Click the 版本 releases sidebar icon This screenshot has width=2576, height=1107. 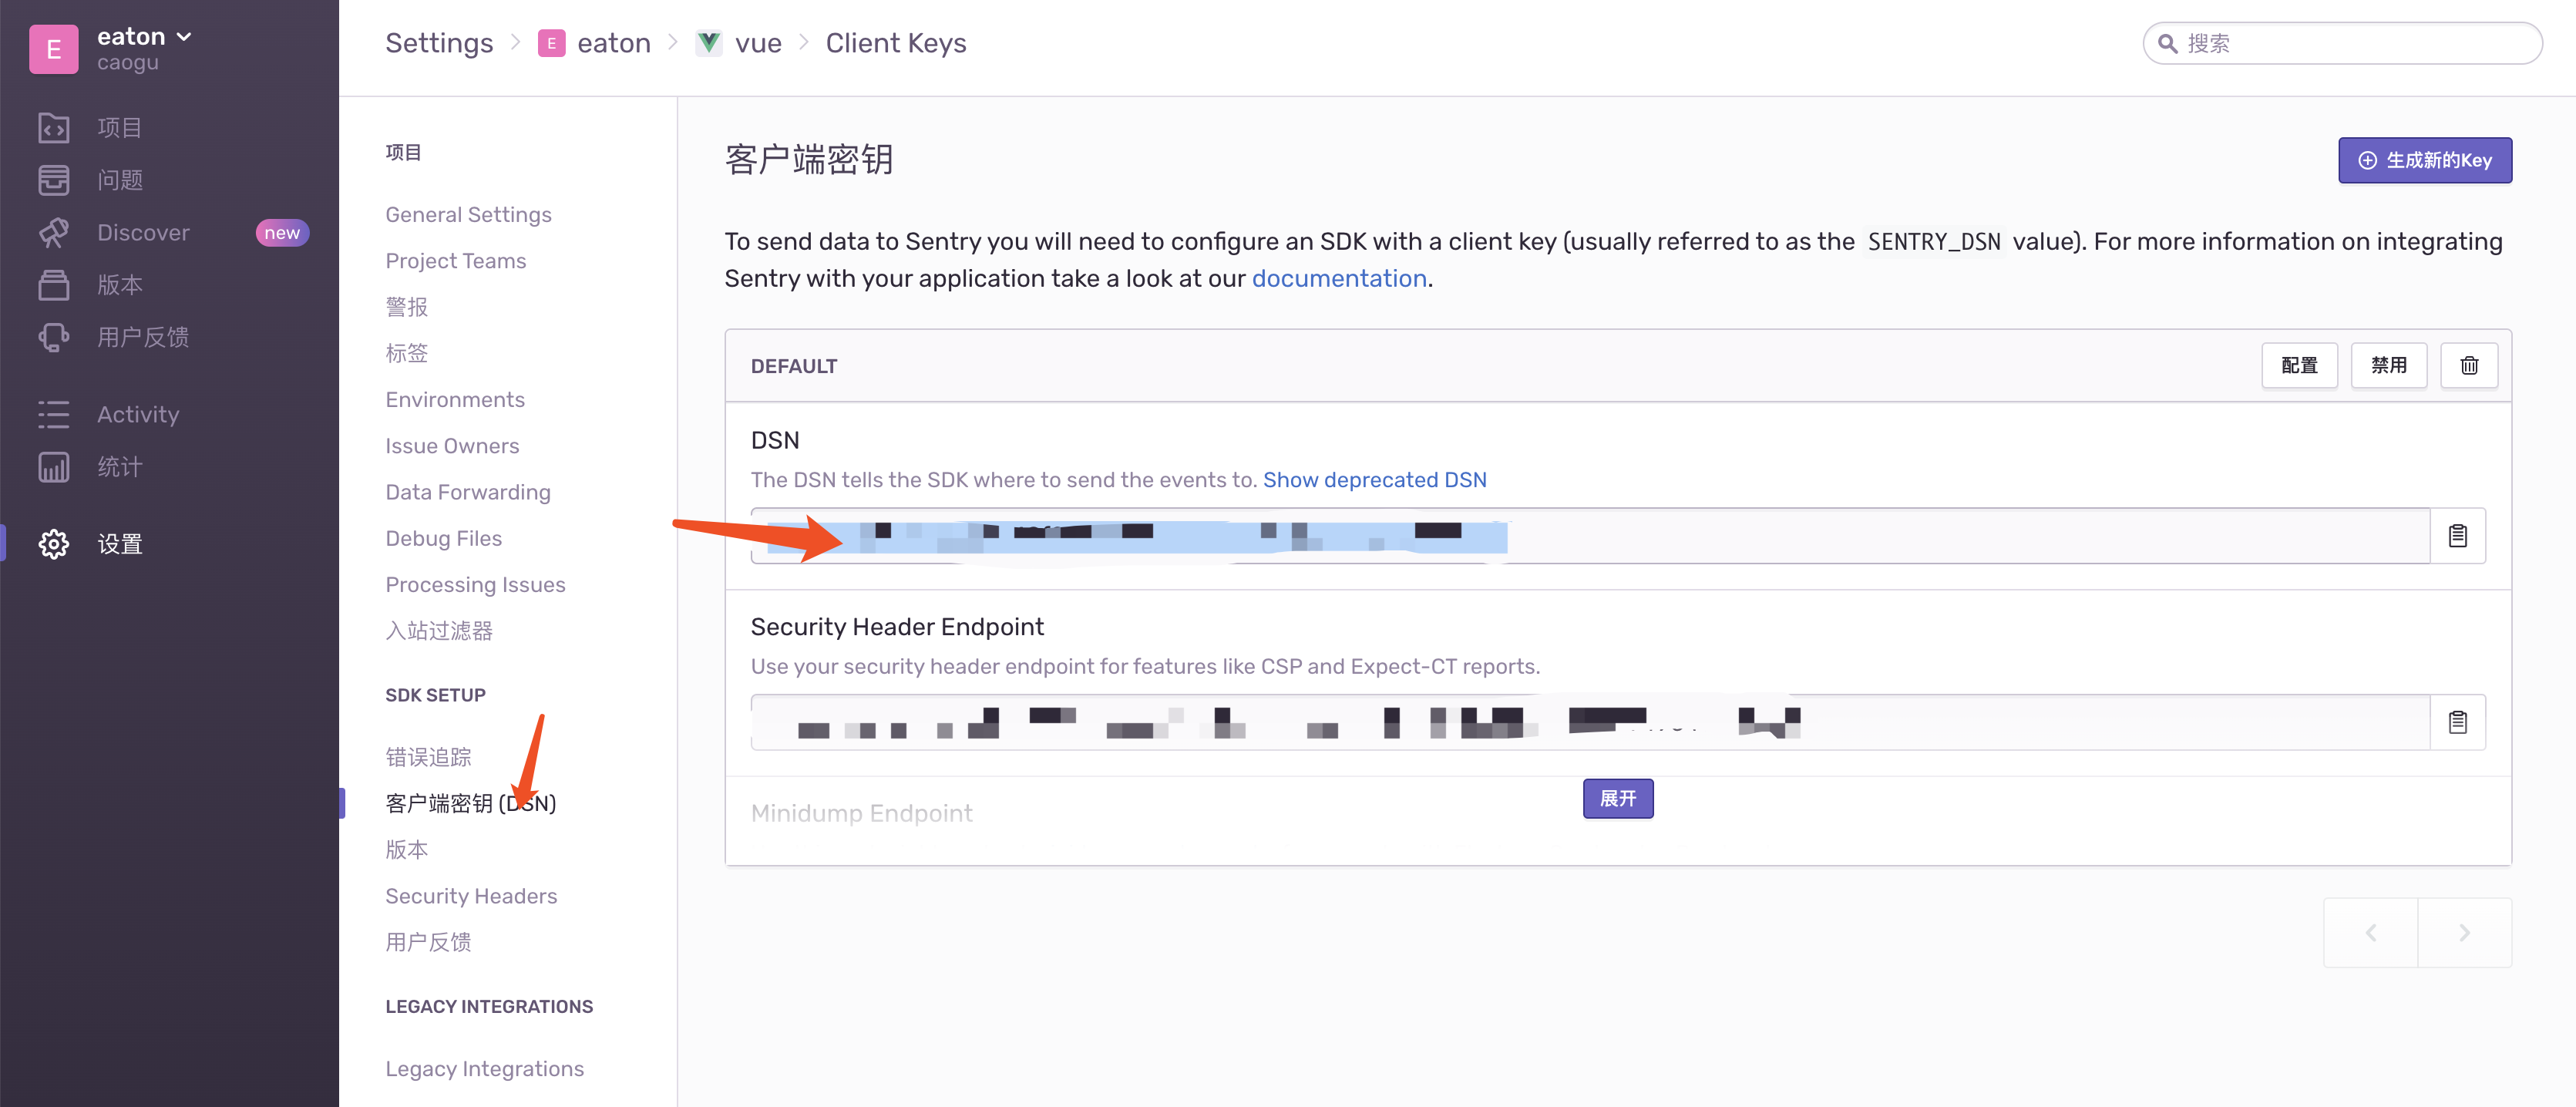(54, 285)
